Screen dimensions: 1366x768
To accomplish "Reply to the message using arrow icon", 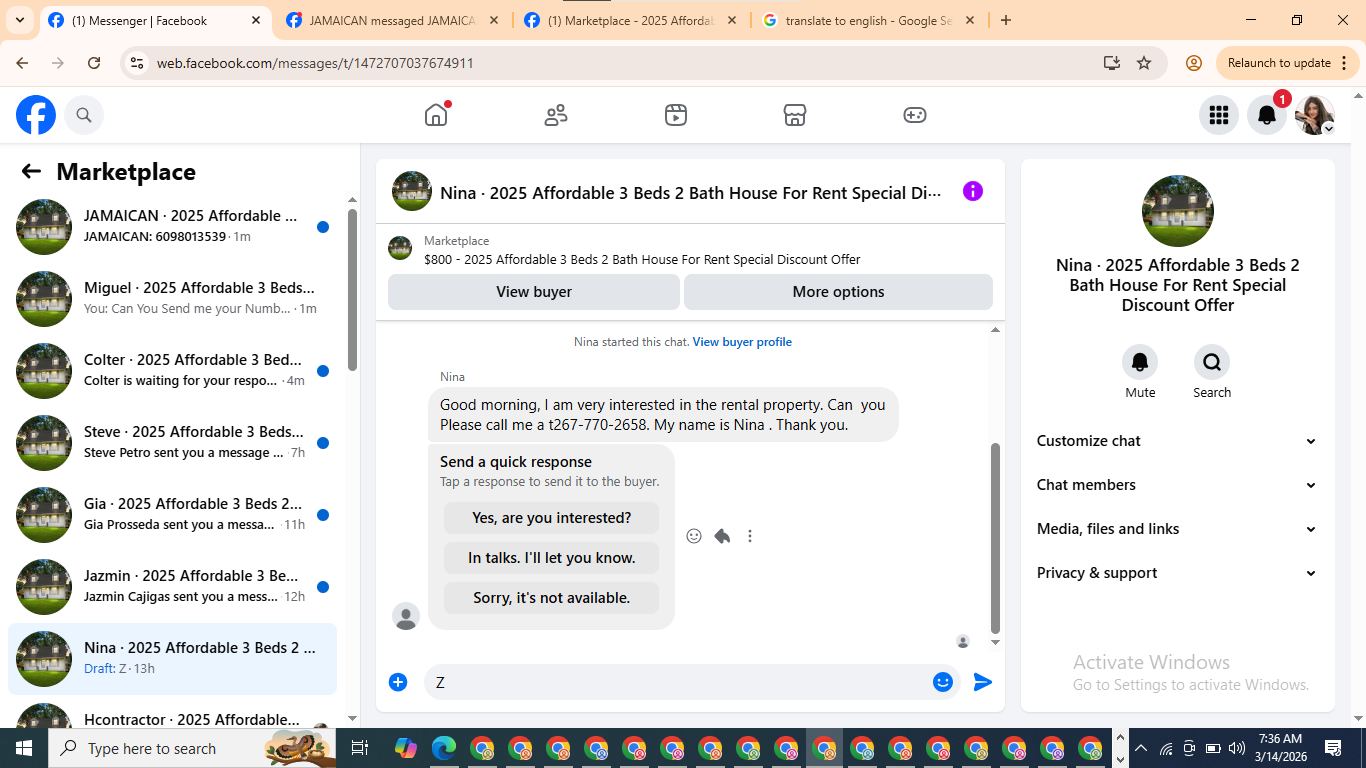I will pos(722,536).
